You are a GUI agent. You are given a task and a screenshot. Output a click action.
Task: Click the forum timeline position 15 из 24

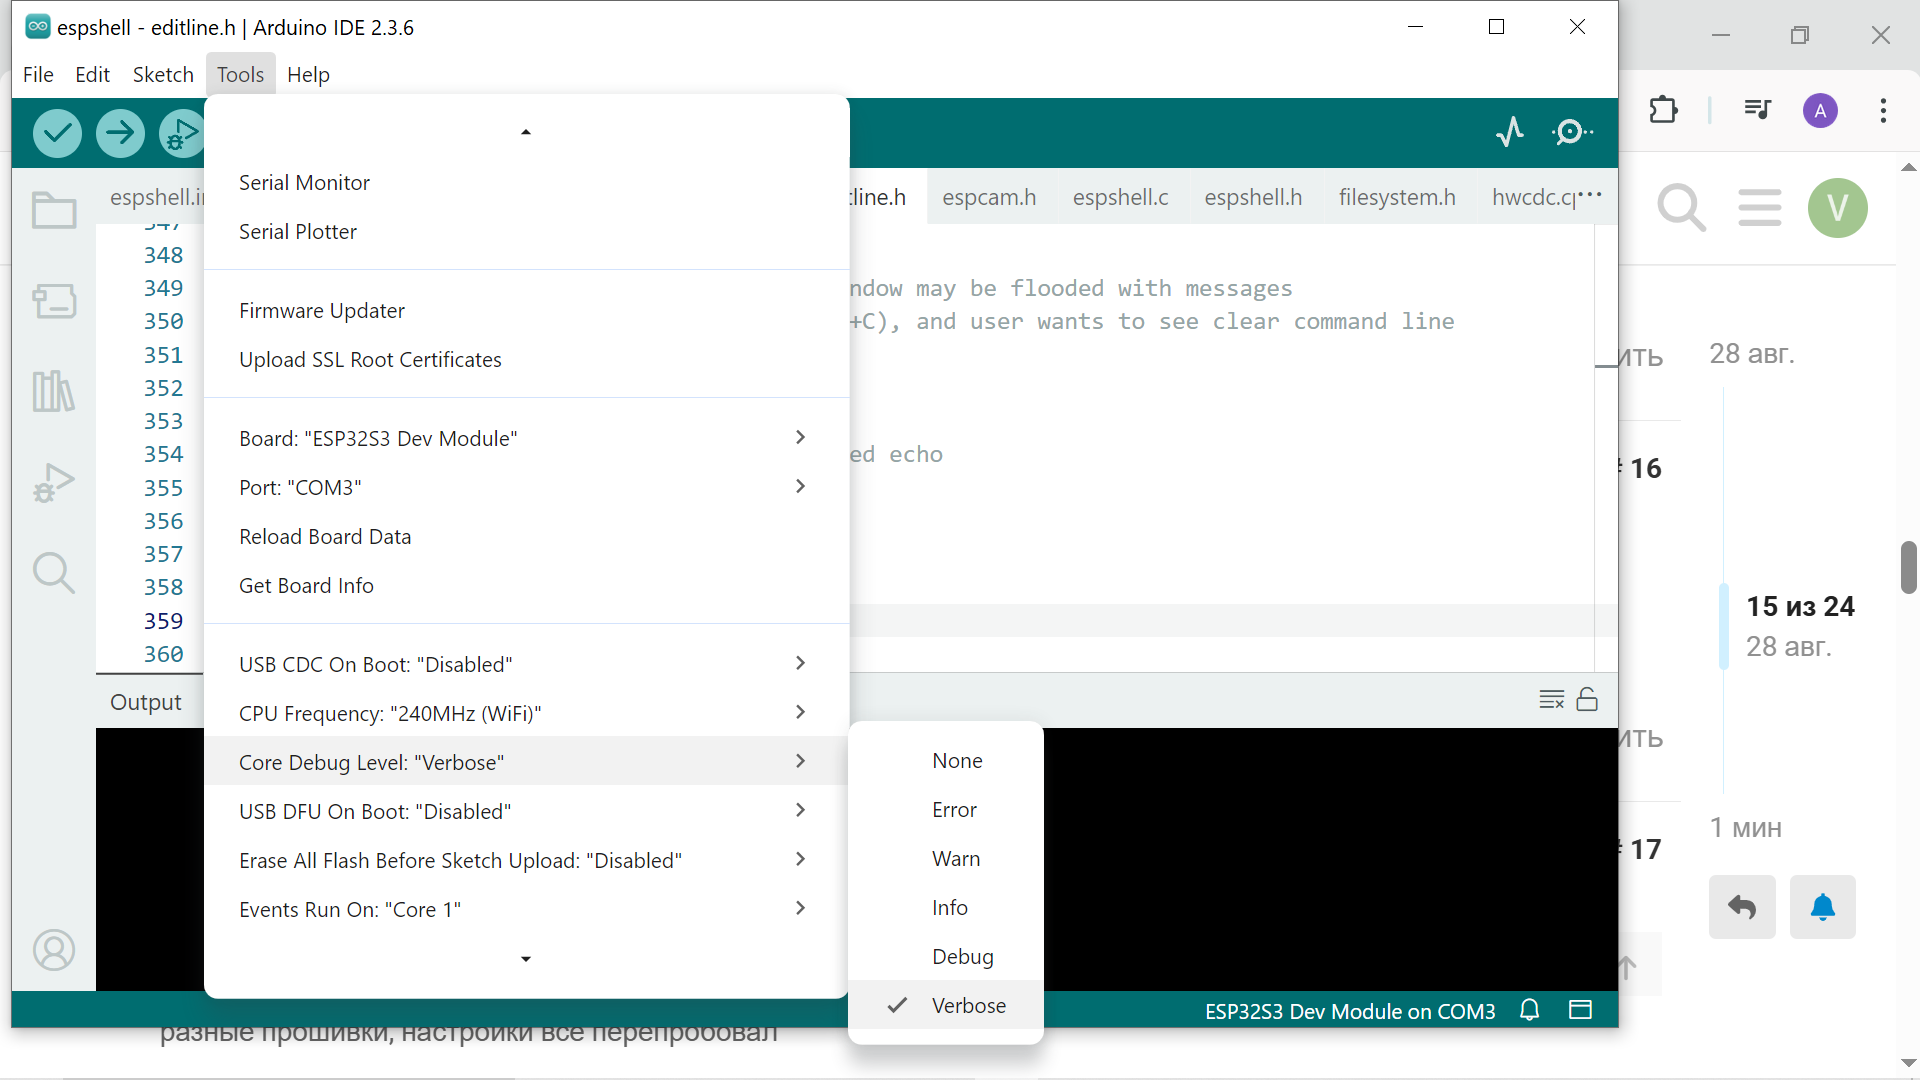(x=1800, y=607)
